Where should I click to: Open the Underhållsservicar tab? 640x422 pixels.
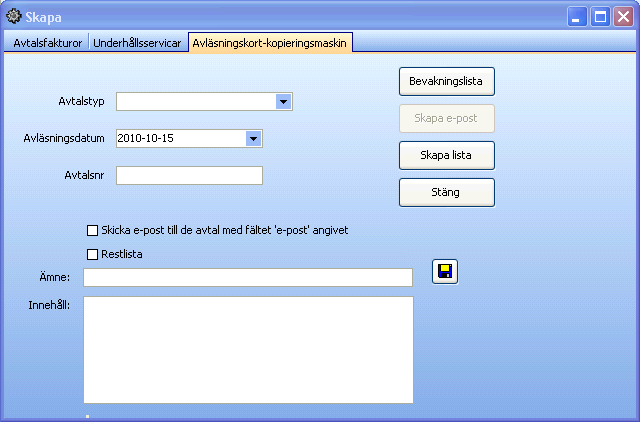[x=137, y=44]
